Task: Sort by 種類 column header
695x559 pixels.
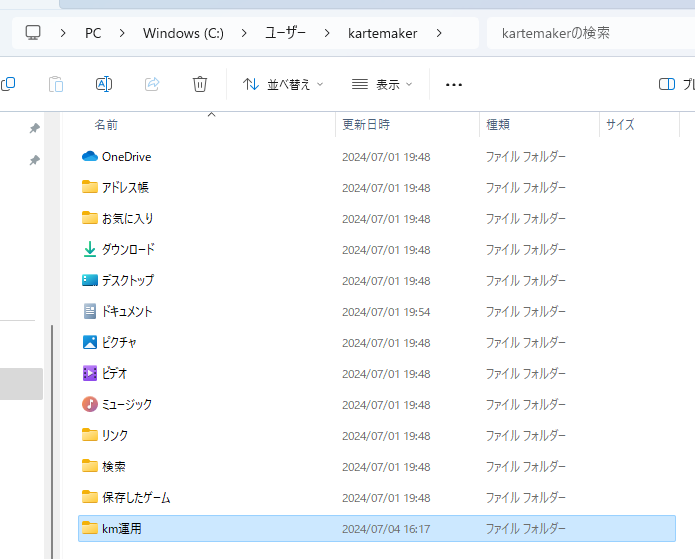Action: point(498,125)
